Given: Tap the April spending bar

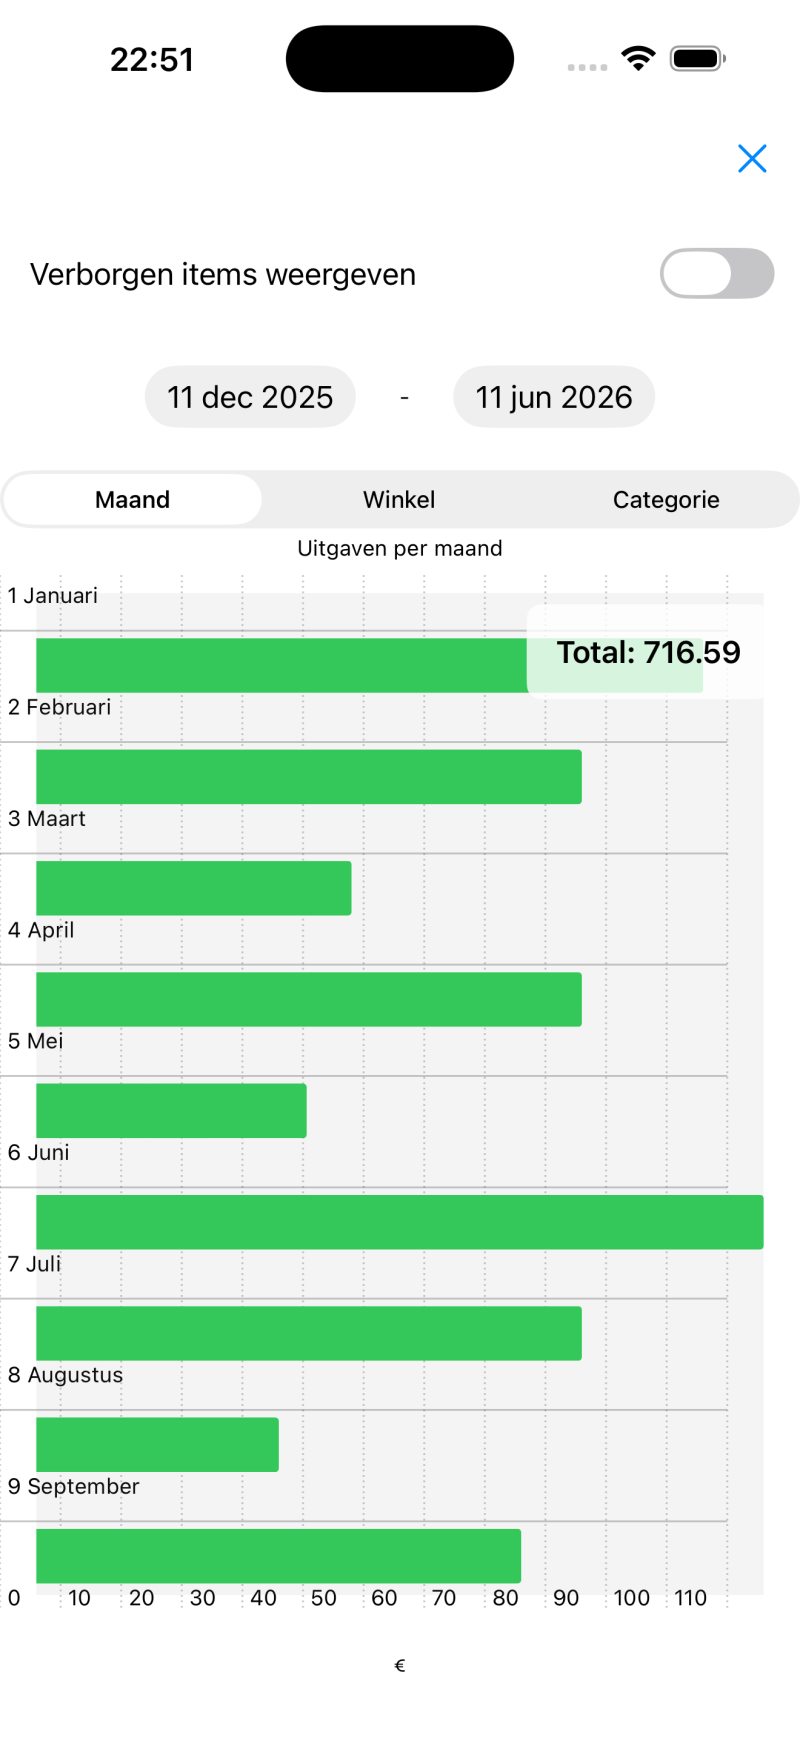Looking at the screenshot, I should [x=308, y=999].
